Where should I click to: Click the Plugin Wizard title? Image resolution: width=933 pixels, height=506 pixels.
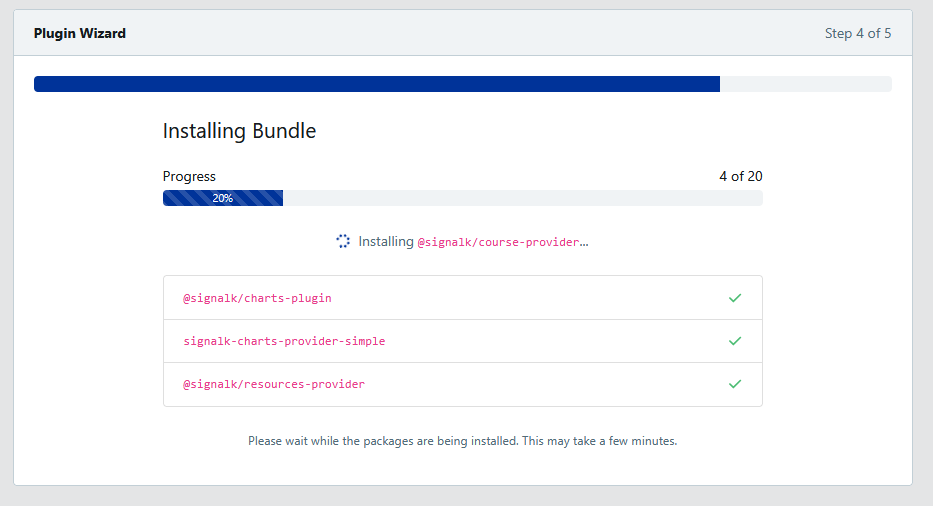click(80, 33)
